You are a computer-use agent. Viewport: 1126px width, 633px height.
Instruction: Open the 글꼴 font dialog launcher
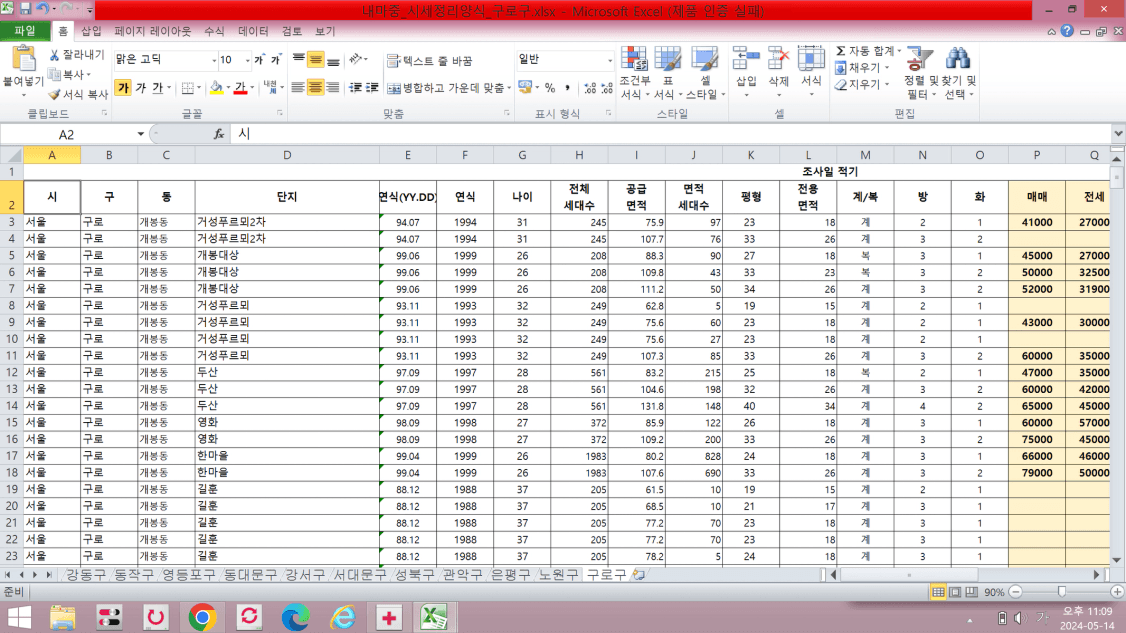pyautogui.click(x=279, y=114)
